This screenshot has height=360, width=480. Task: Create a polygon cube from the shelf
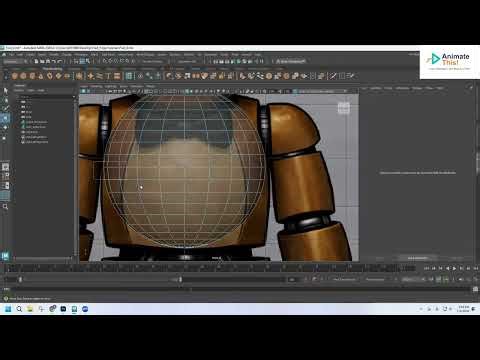[x=23, y=76]
